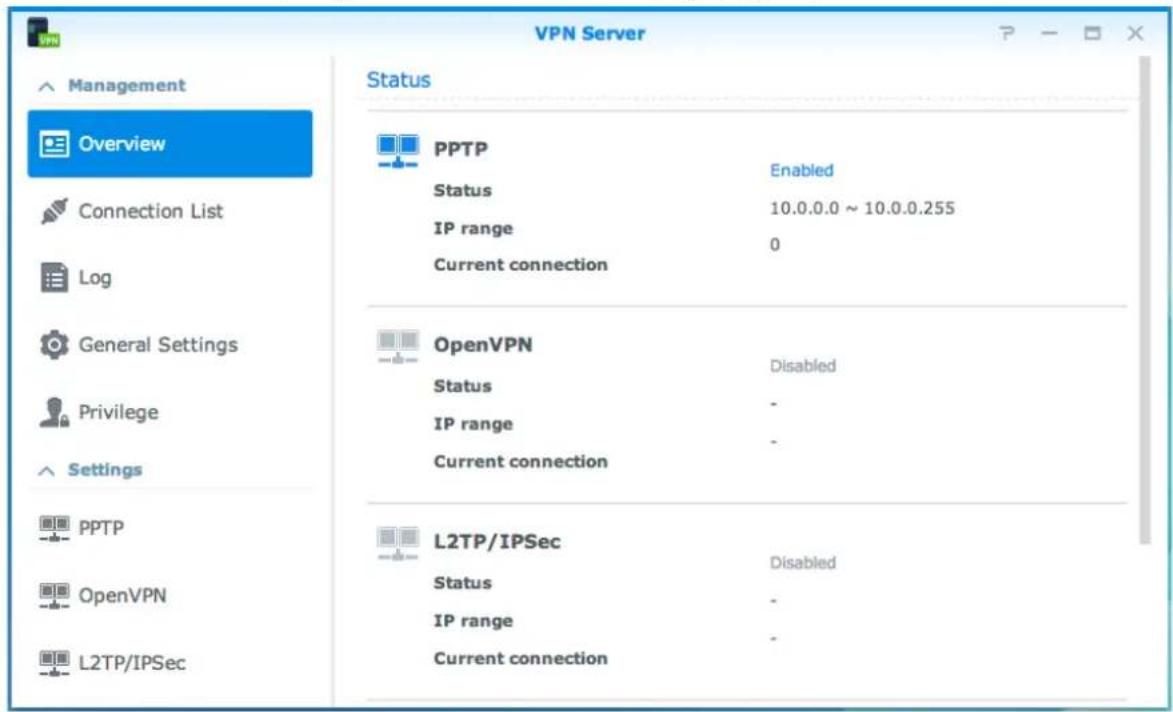Minimize the VPN Server window
This screenshot has width=1173, height=712.
1050,34
